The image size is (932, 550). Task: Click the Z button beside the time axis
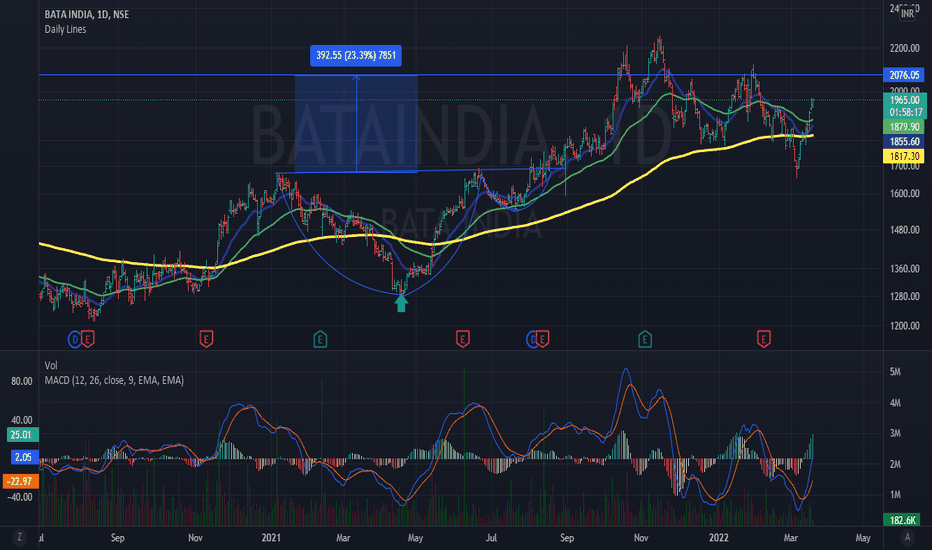pyautogui.click(x=20, y=538)
